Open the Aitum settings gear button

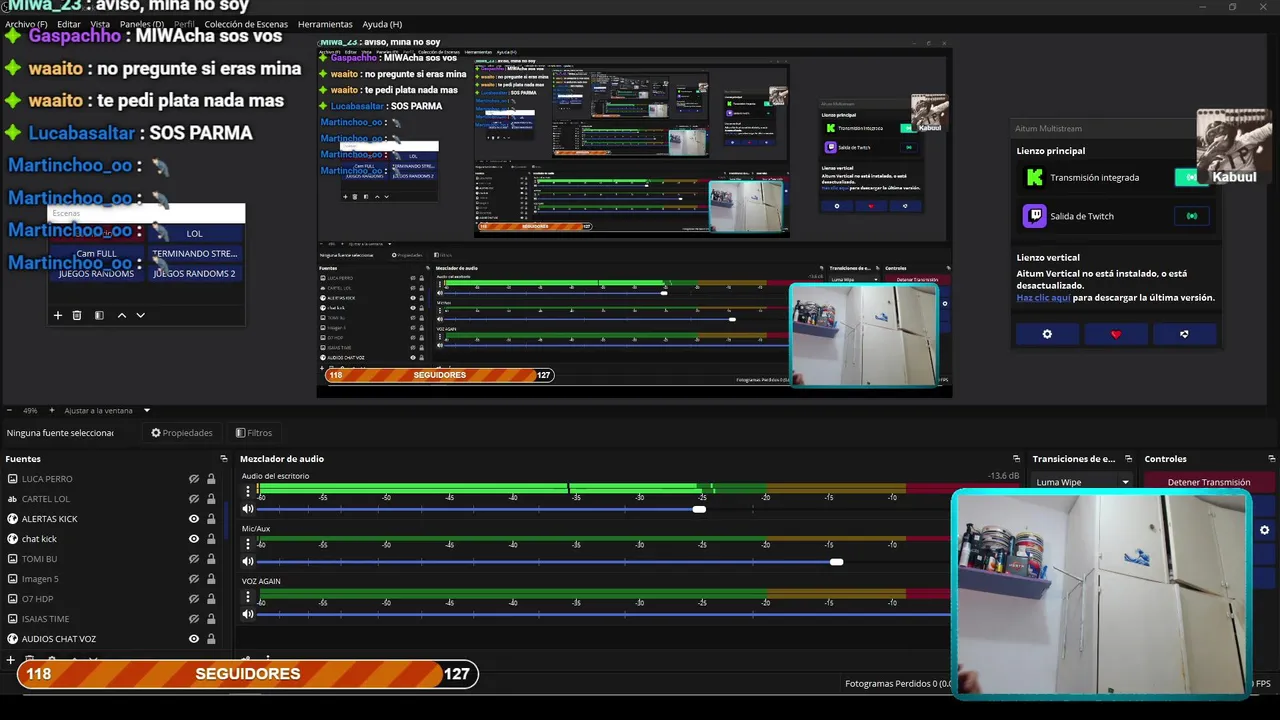tap(1047, 334)
